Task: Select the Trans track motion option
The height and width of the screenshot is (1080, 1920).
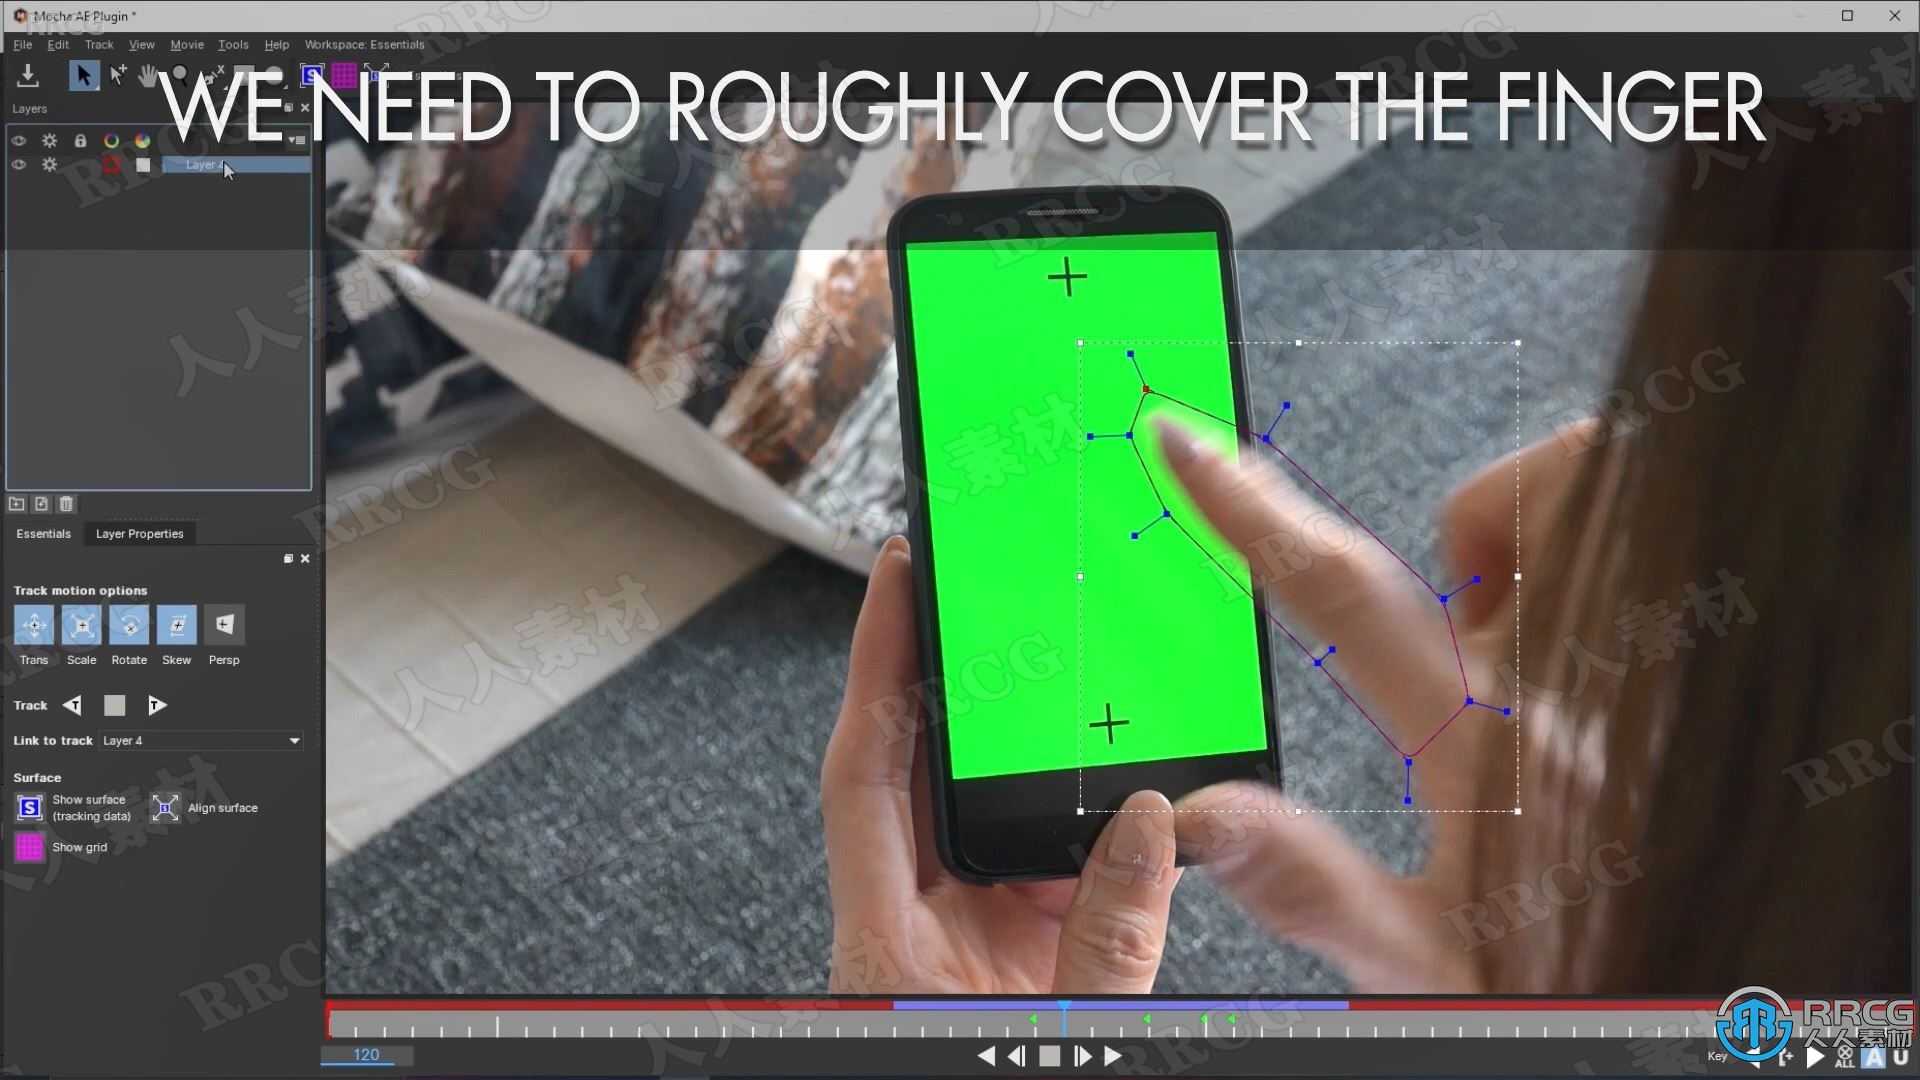Action: point(32,624)
